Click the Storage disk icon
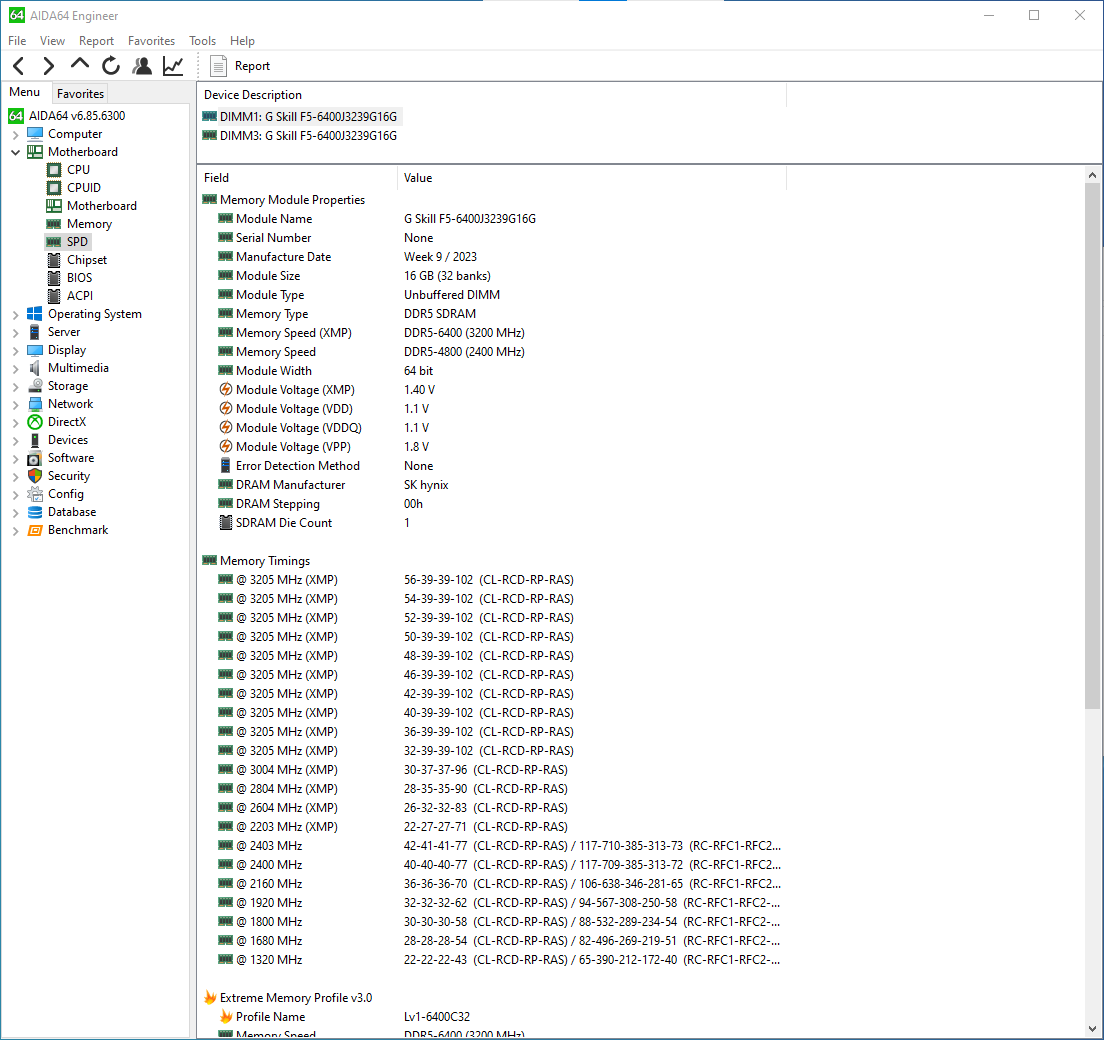 [34, 386]
